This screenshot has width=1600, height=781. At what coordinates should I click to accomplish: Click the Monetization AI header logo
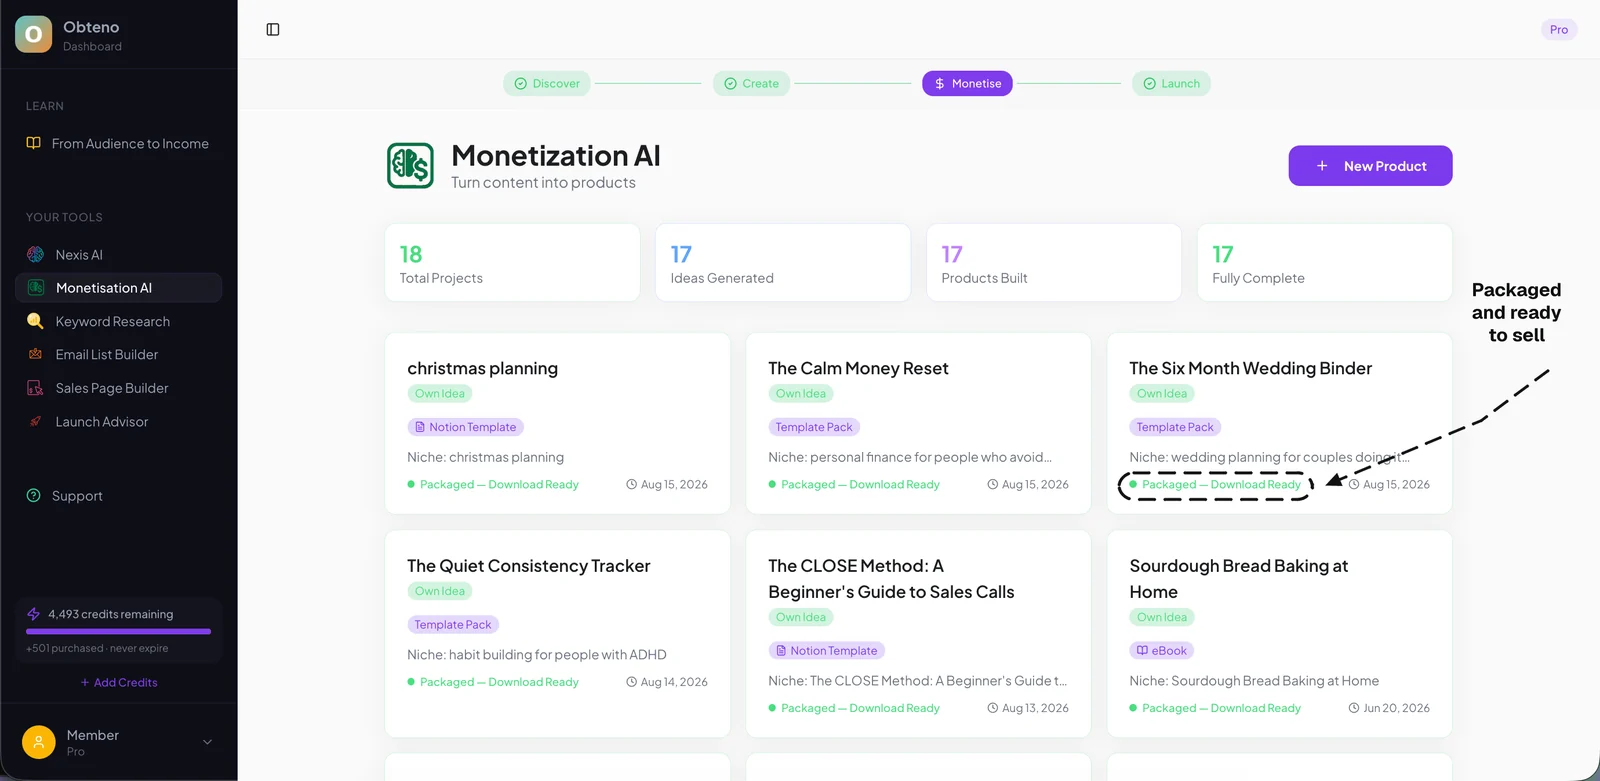pos(411,166)
